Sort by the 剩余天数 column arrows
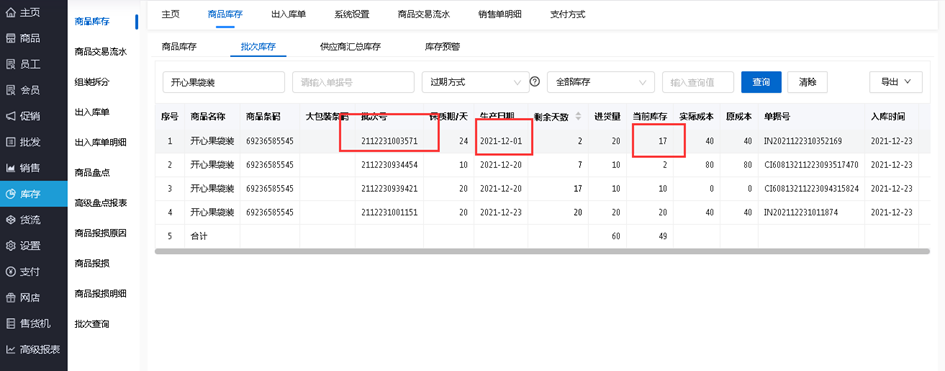The width and height of the screenshot is (945, 371). (579, 116)
